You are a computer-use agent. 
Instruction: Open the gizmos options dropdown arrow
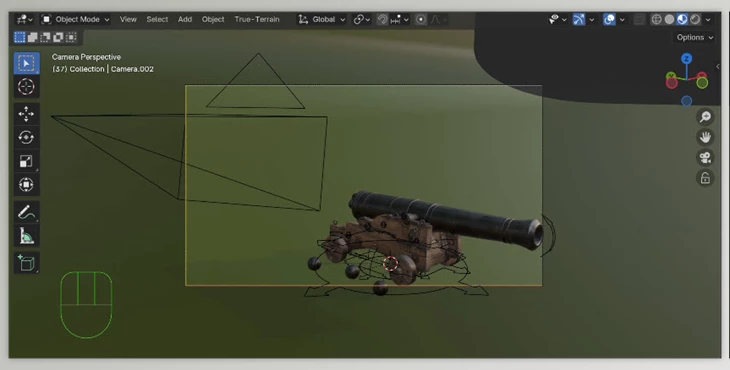click(x=591, y=20)
